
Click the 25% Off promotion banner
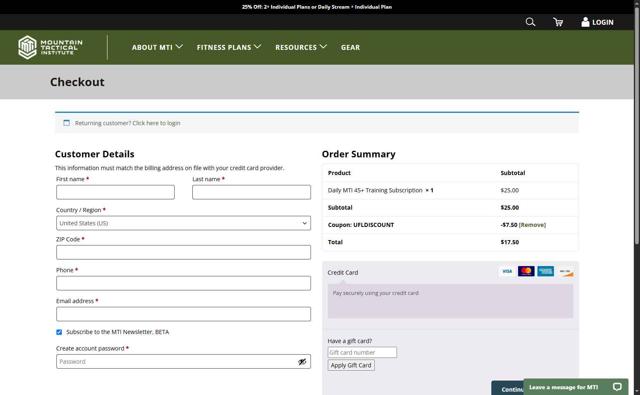click(317, 7)
